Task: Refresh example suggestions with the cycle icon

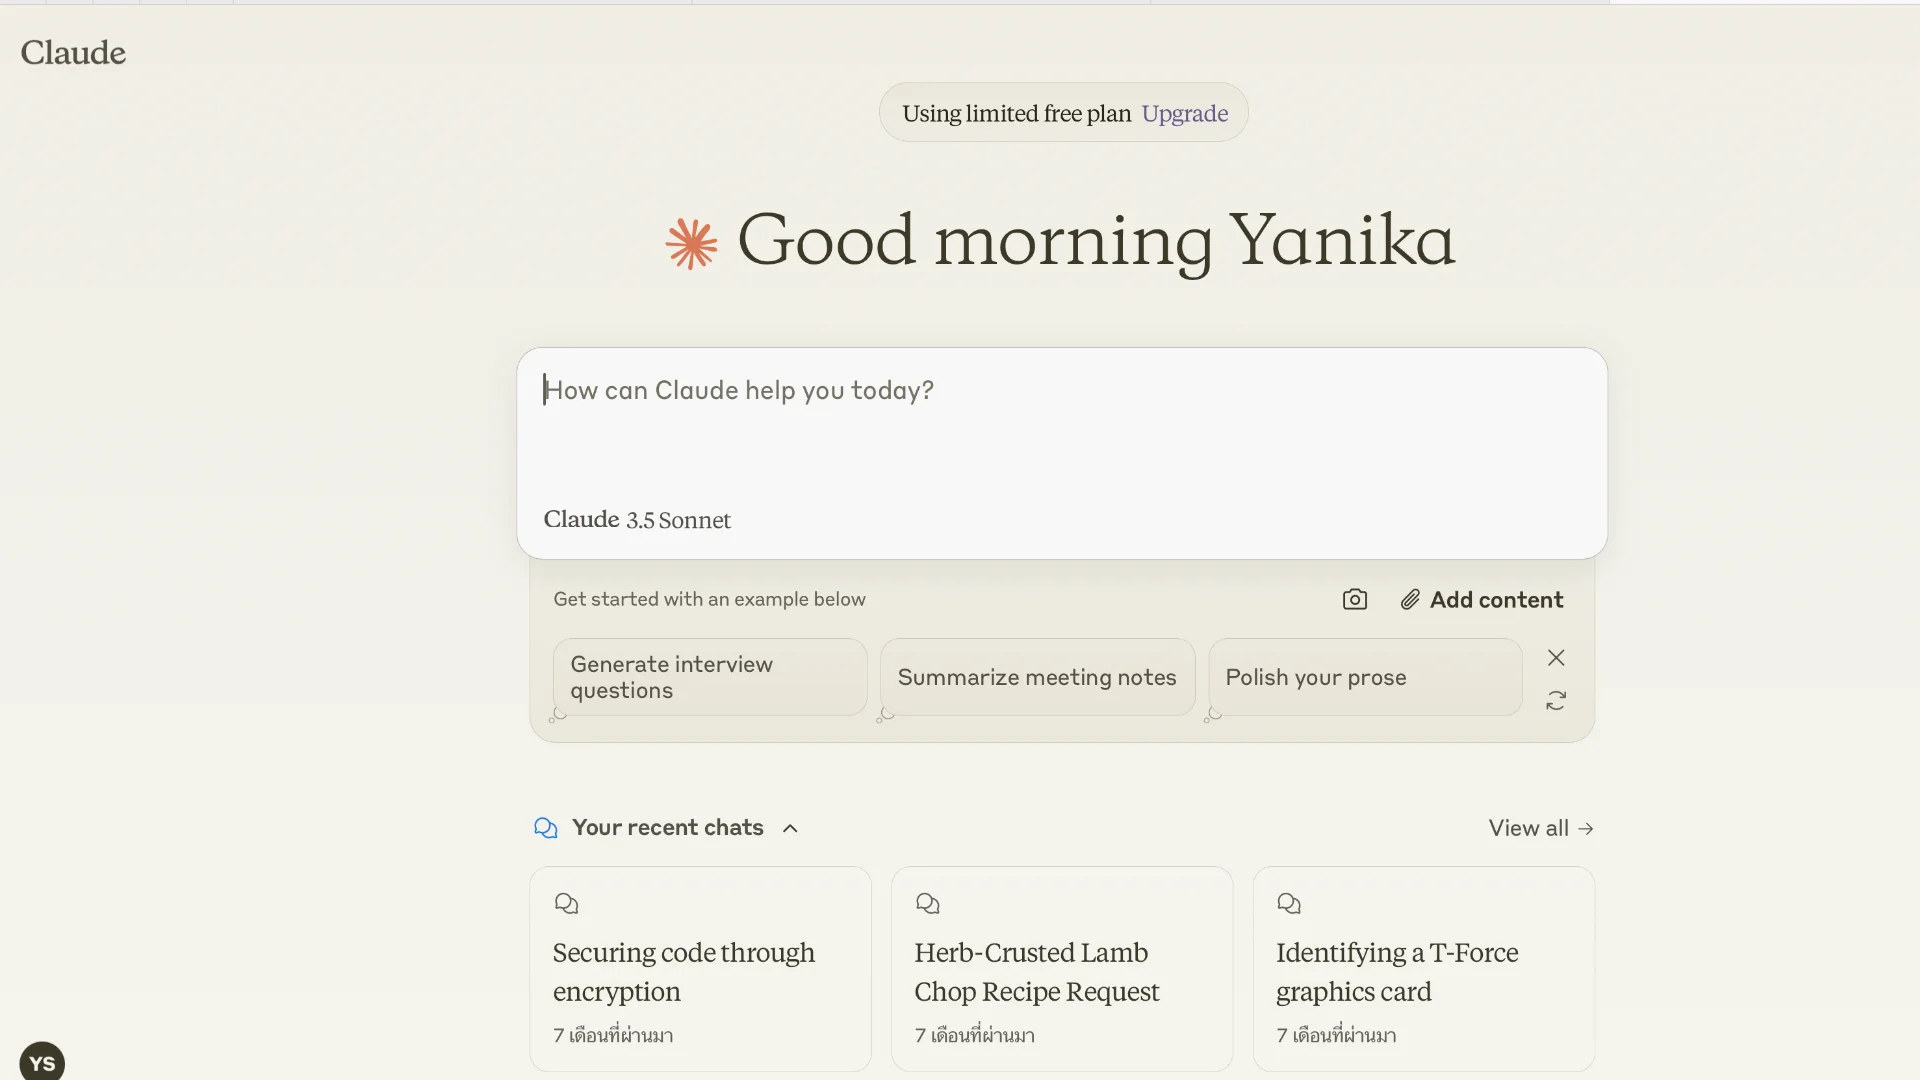Action: [x=1556, y=701]
